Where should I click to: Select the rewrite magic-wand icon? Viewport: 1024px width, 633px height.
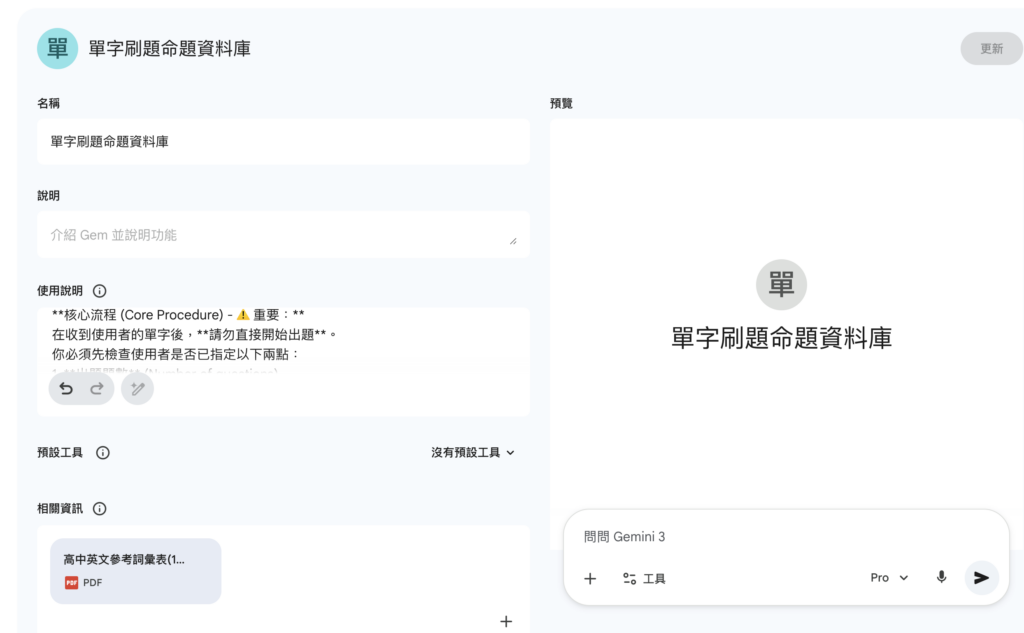pos(136,388)
